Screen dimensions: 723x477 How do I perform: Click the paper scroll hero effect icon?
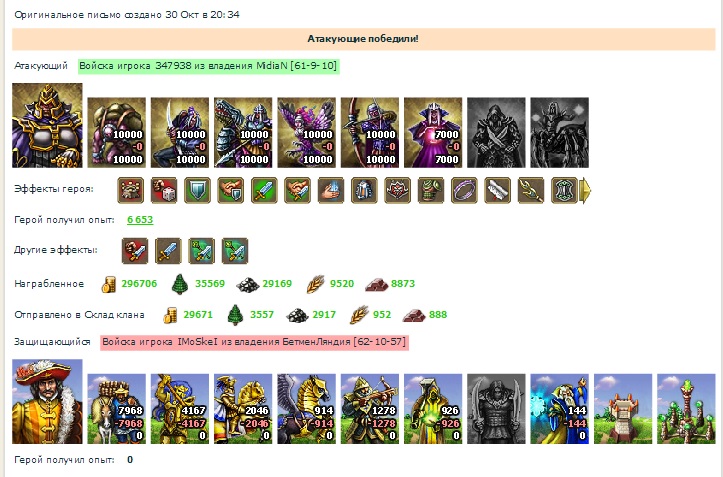[x=497, y=190]
